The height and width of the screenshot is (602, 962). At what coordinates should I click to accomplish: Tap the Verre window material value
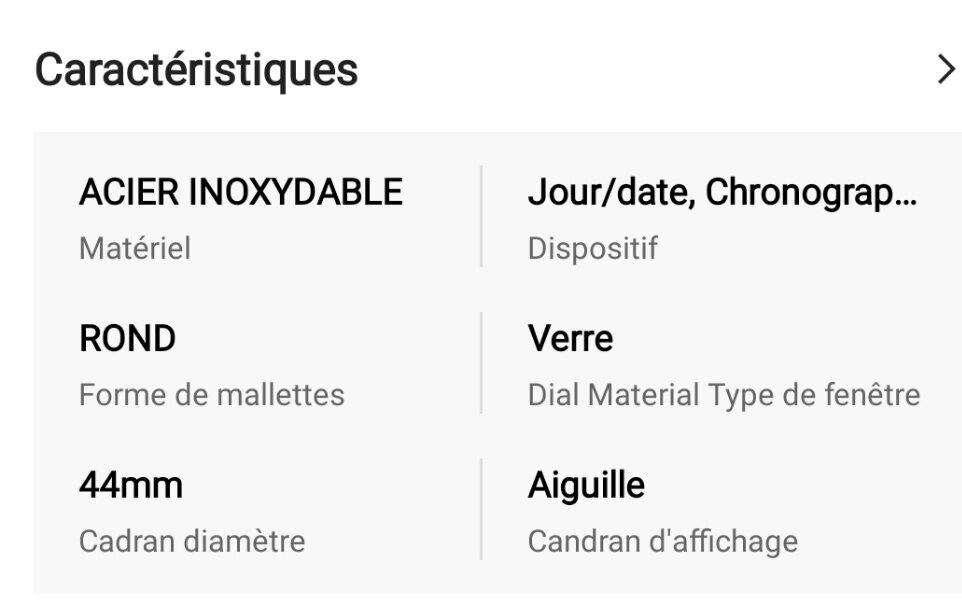point(570,339)
